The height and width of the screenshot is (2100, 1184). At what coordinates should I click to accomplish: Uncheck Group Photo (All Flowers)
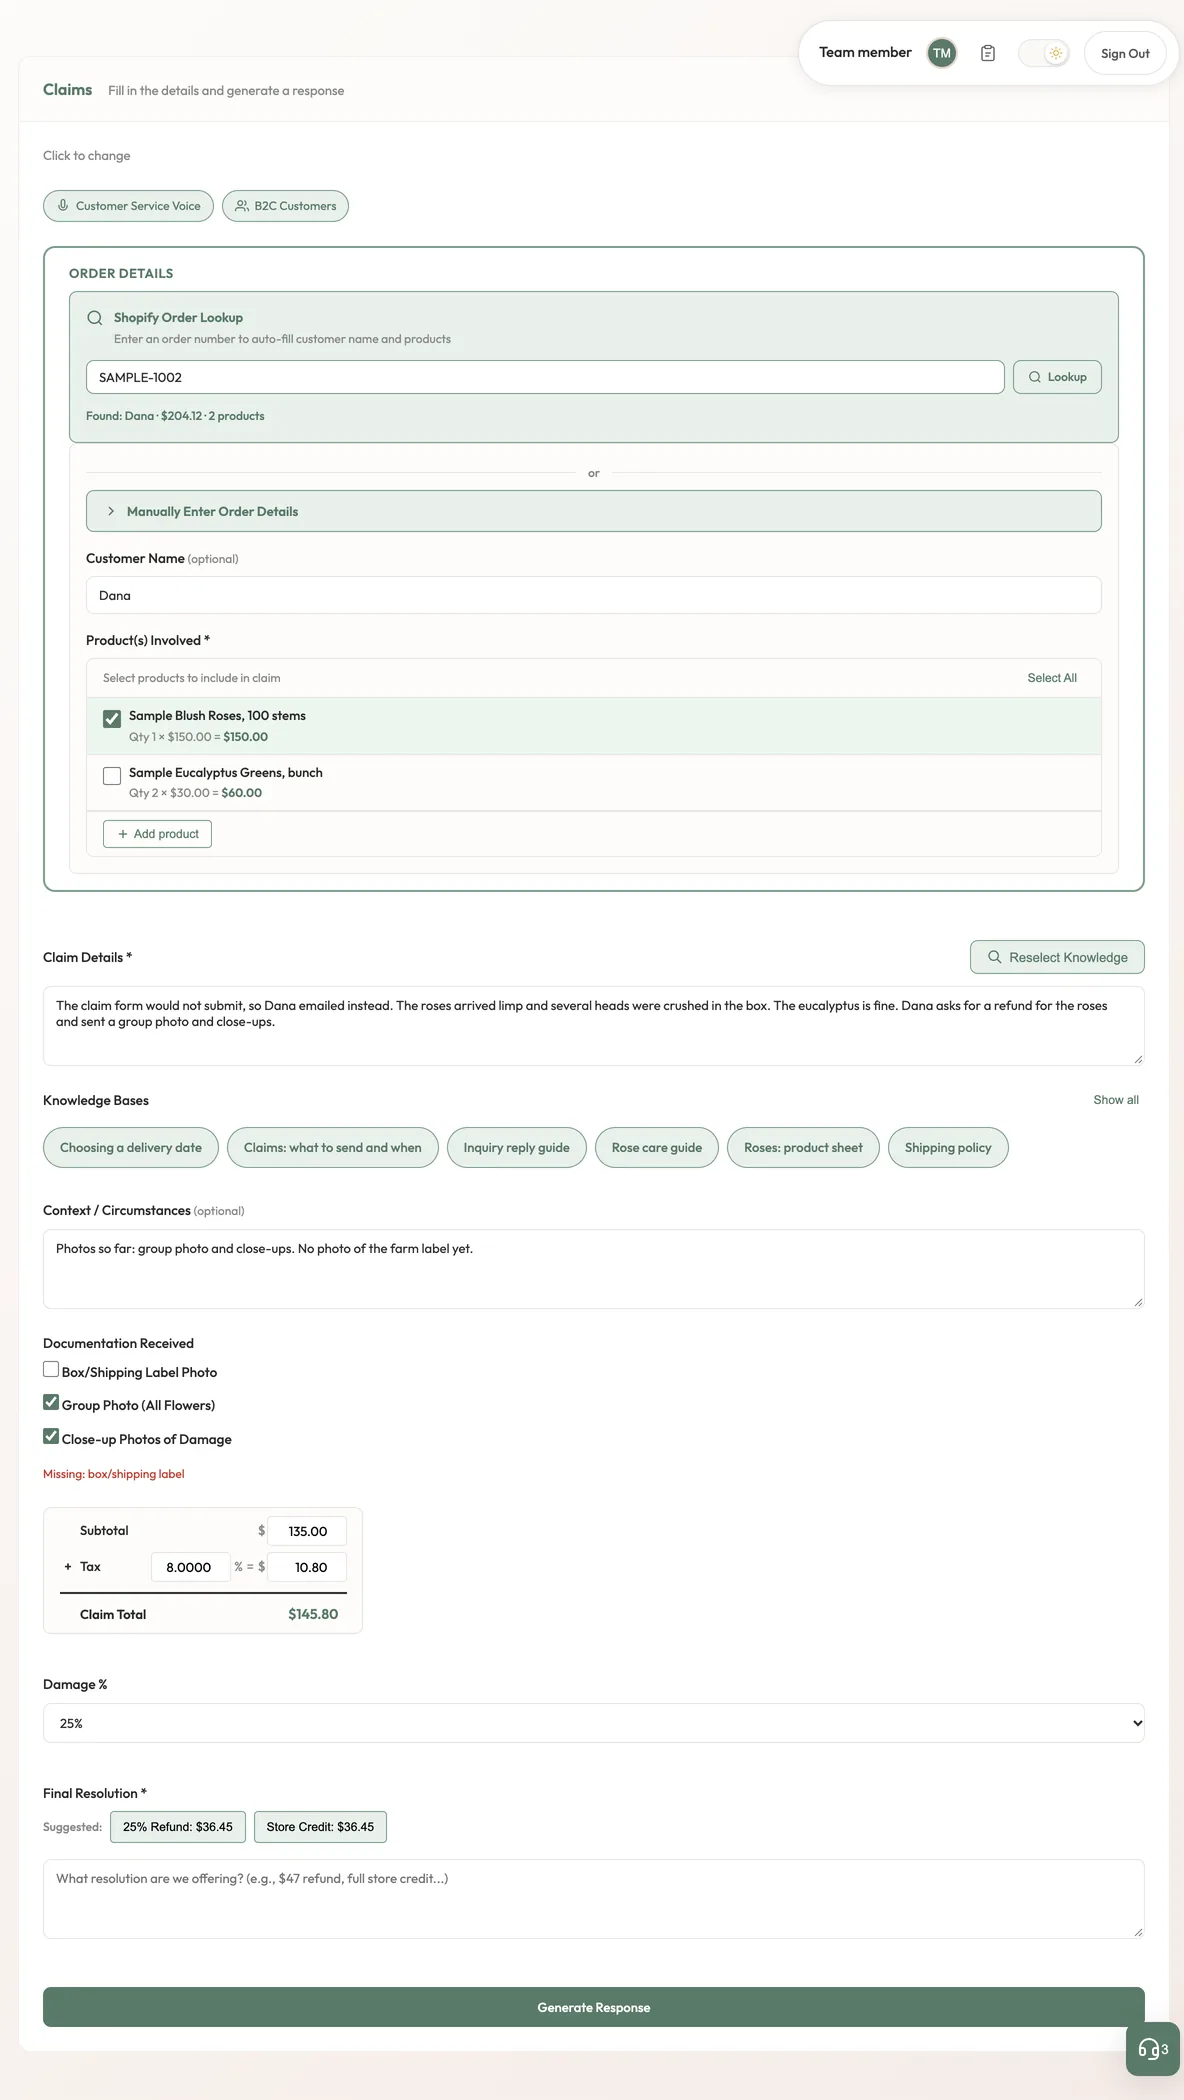[x=51, y=1403]
